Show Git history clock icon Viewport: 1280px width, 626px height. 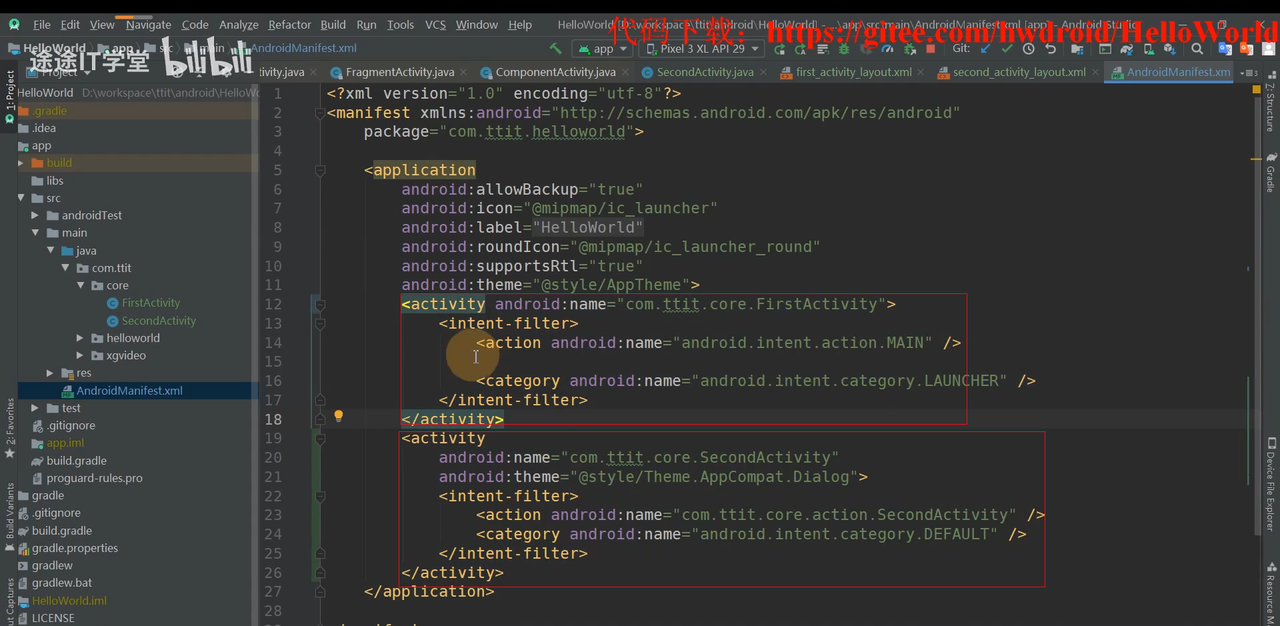tap(1028, 48)
